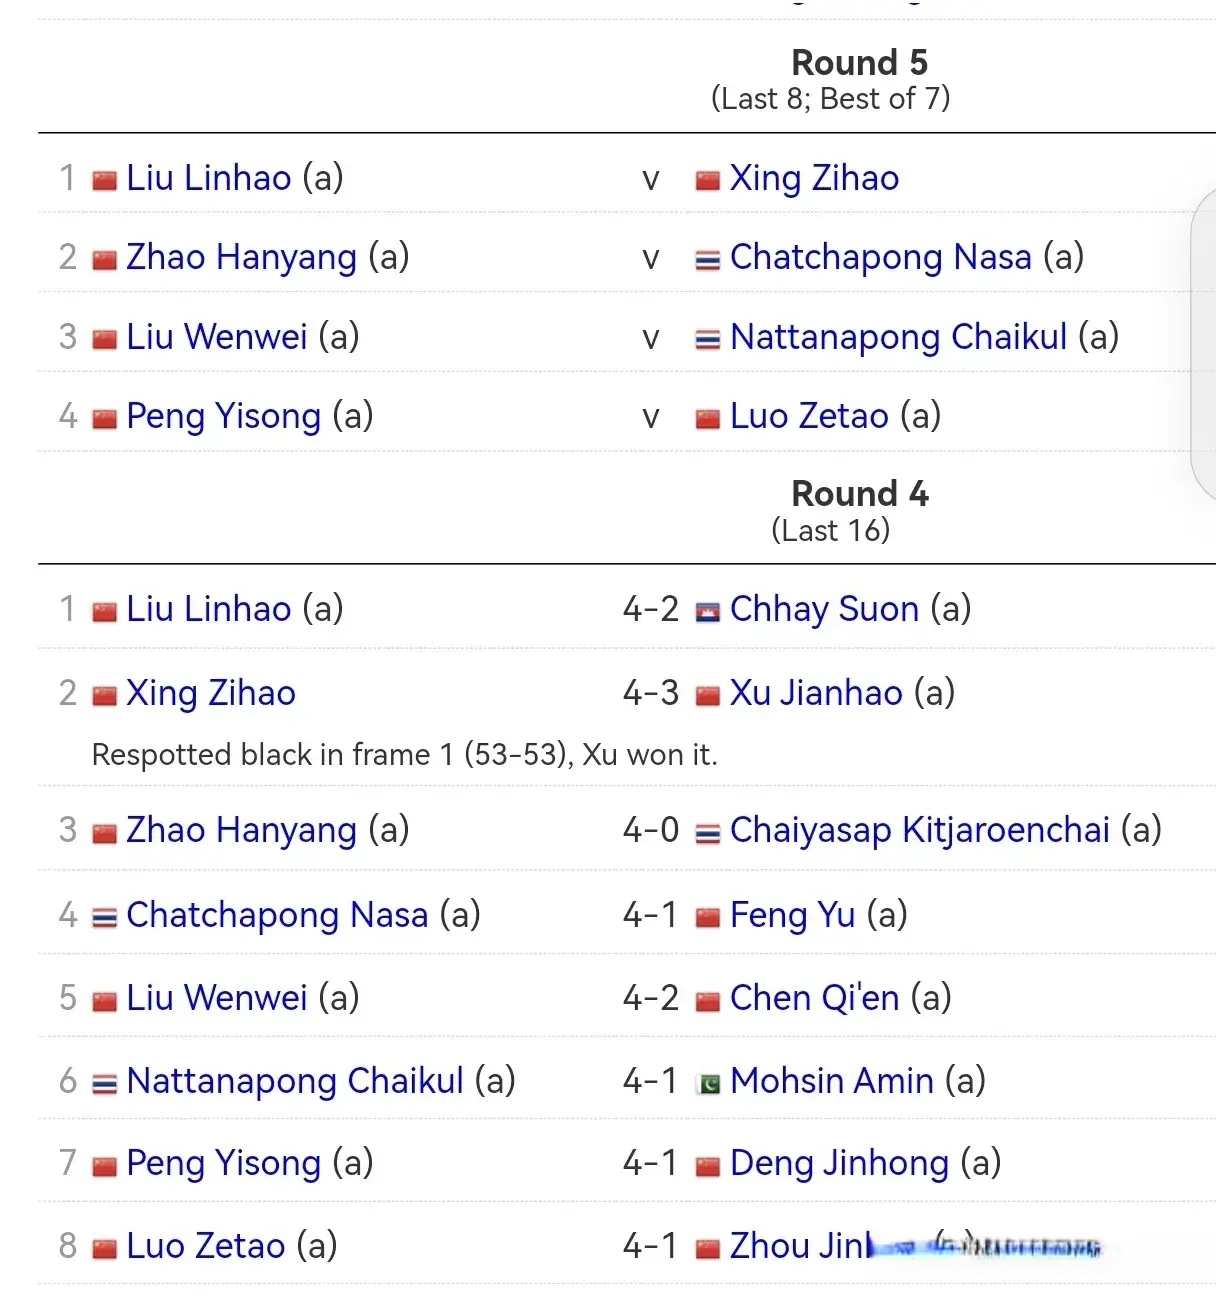Click Thailand flag beside Nattanapong Chaikul in Round 4

[x=105, y=1083]
